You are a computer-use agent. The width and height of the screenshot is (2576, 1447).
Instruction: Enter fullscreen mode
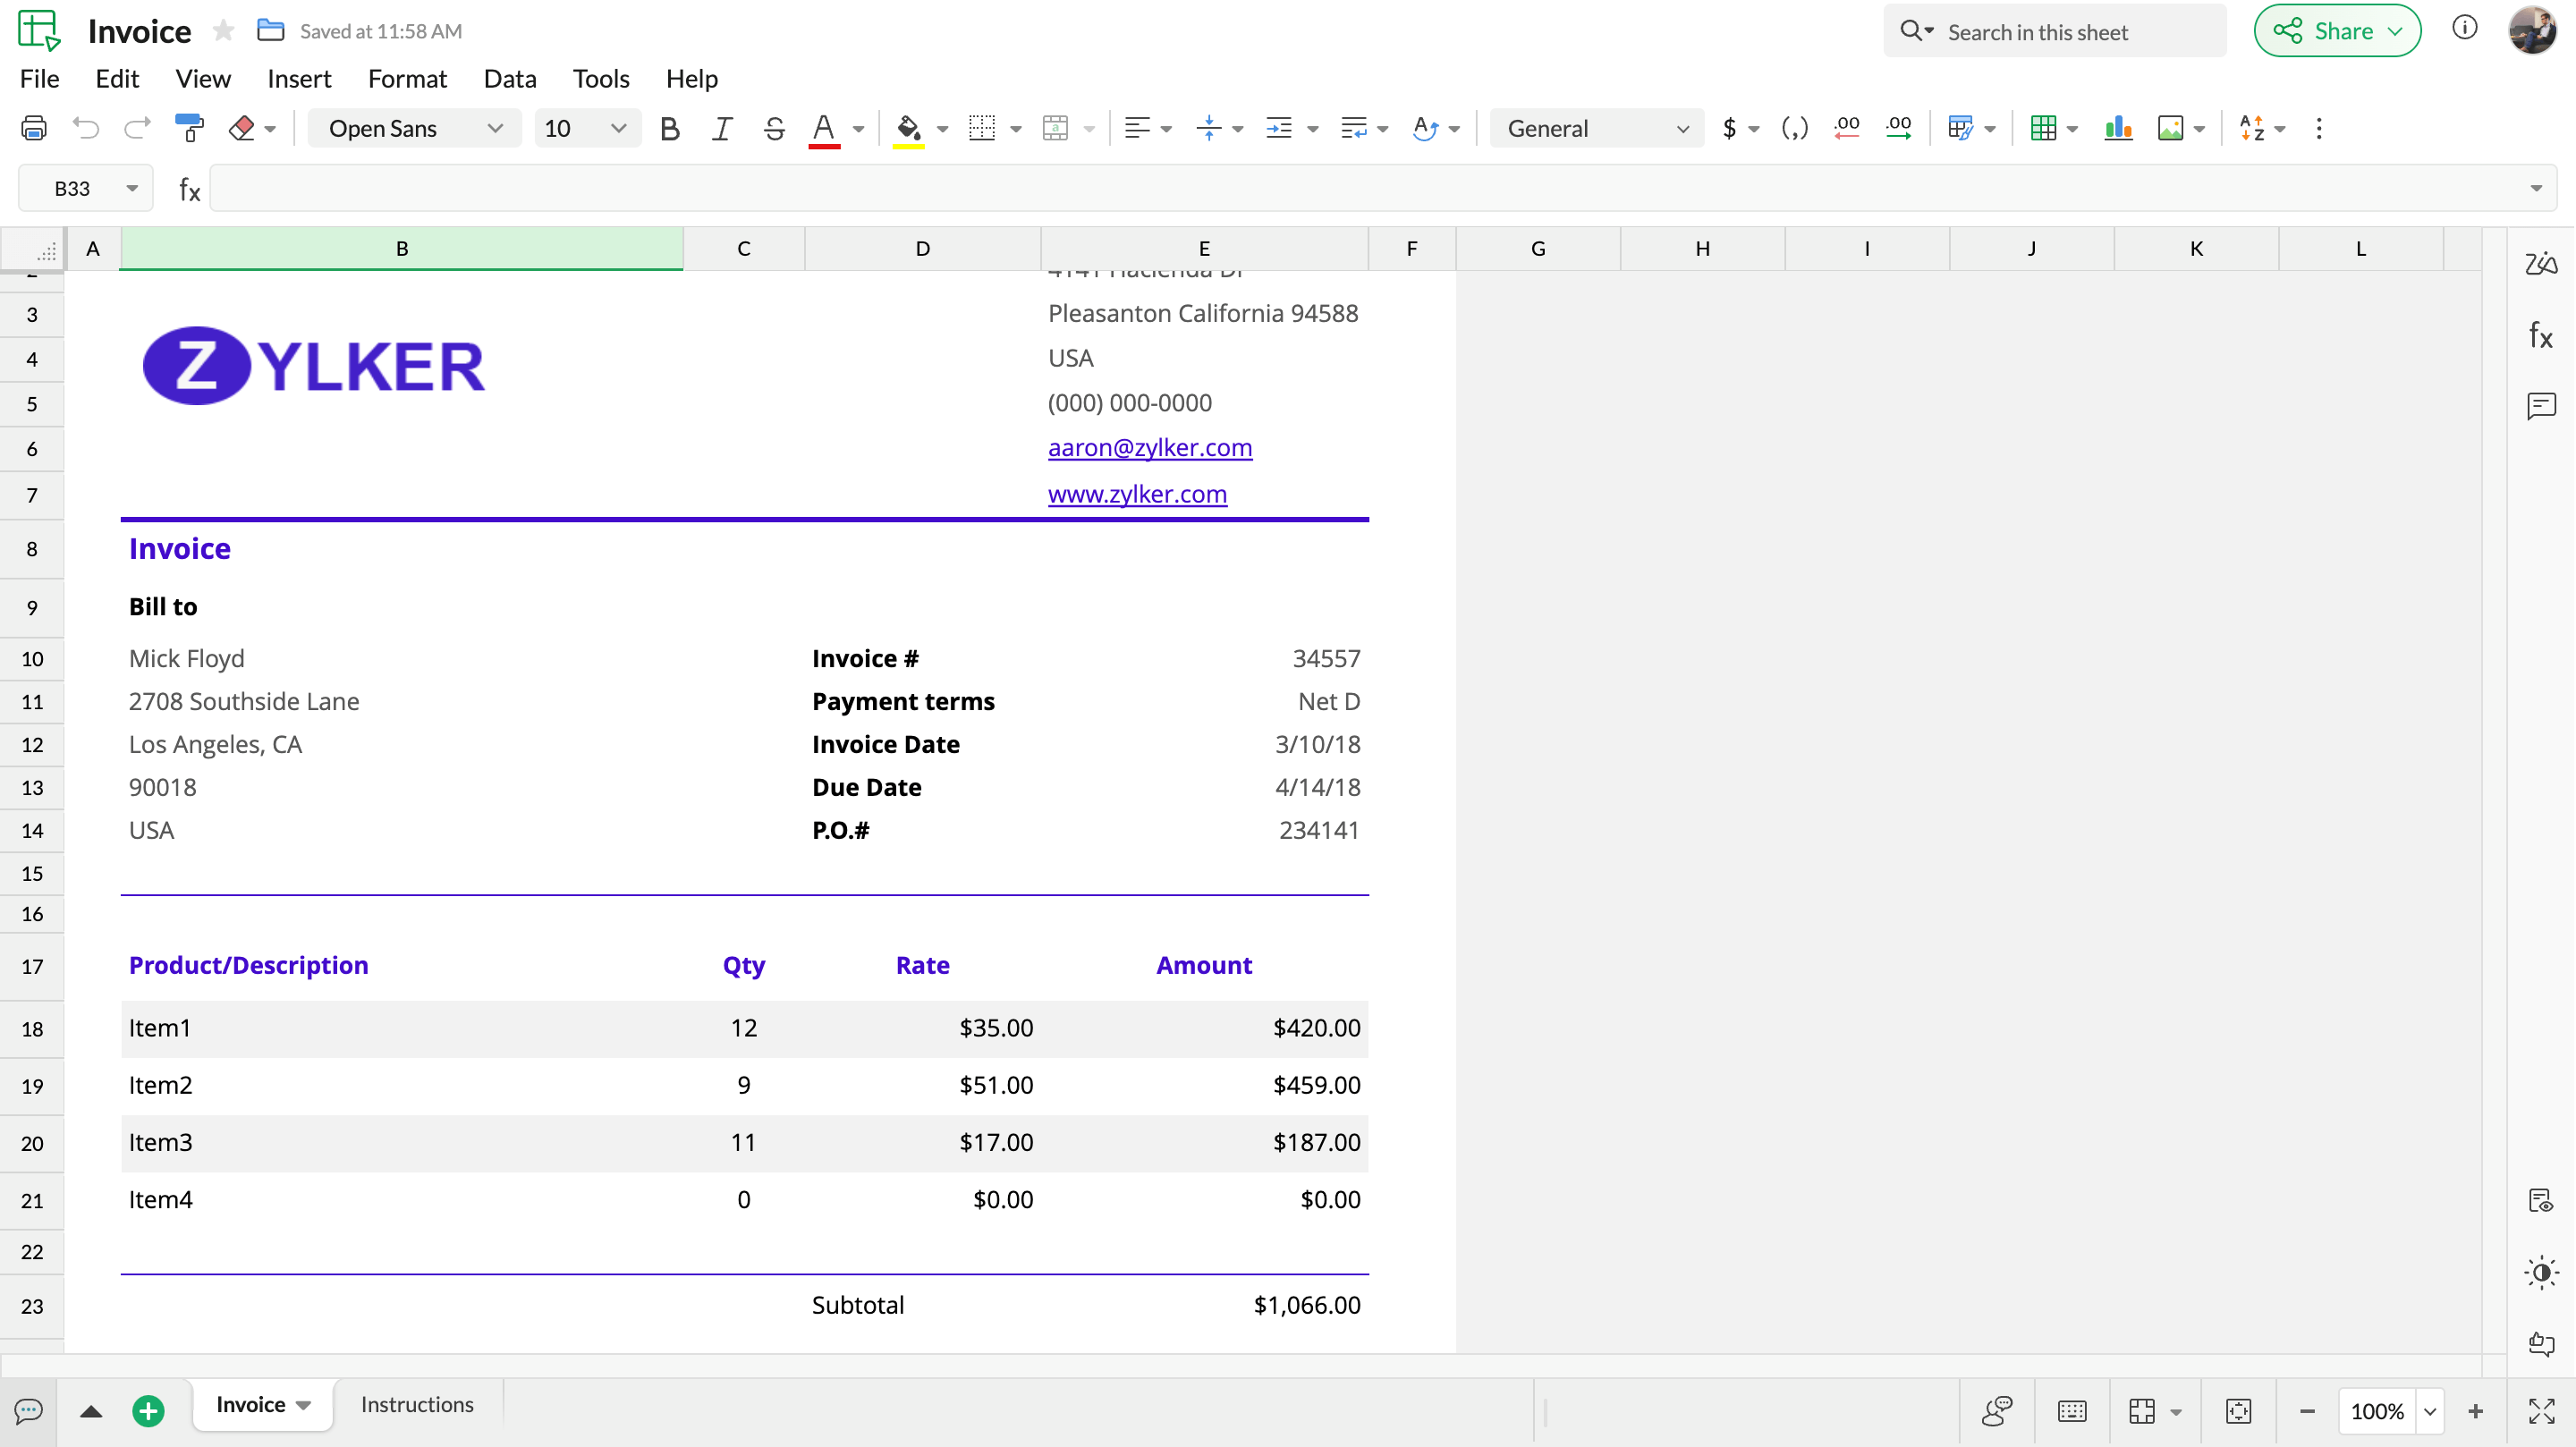point(2541,1411)
